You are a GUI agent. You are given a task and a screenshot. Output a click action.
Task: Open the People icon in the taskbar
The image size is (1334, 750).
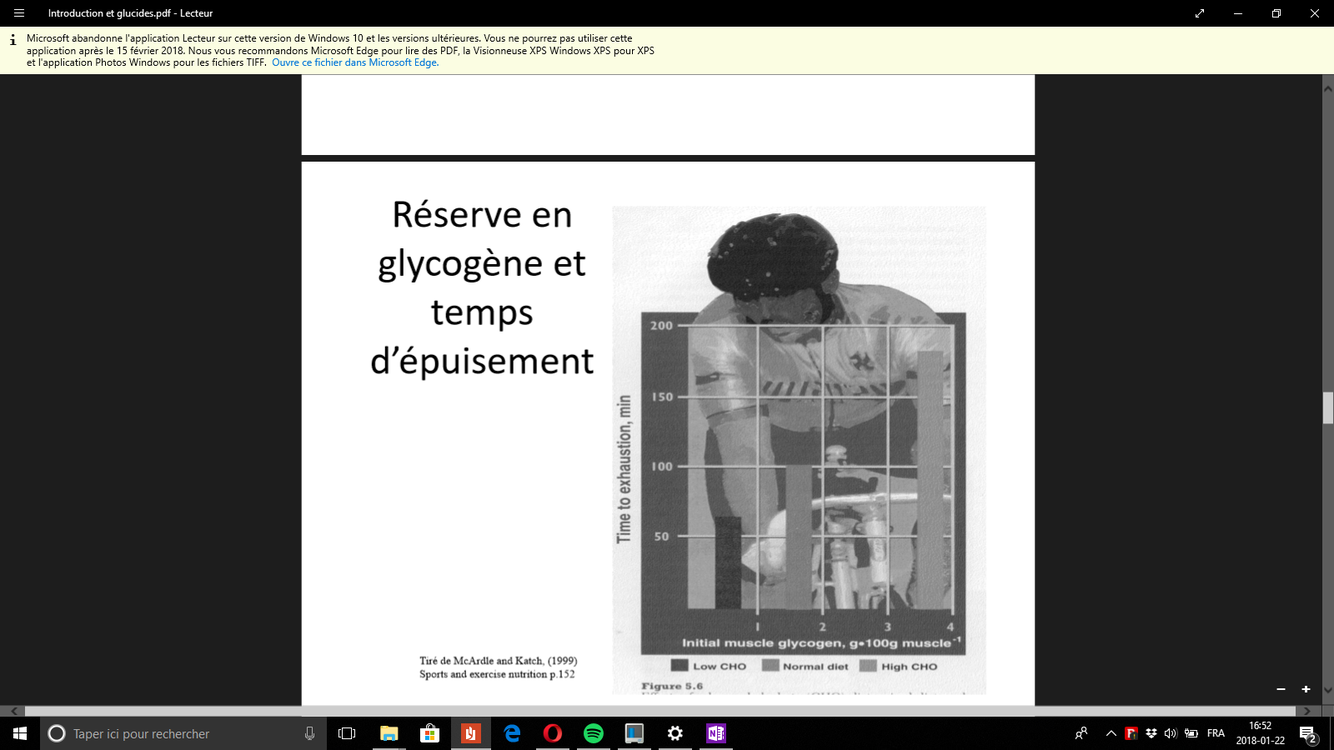[x=1081, y=733]
